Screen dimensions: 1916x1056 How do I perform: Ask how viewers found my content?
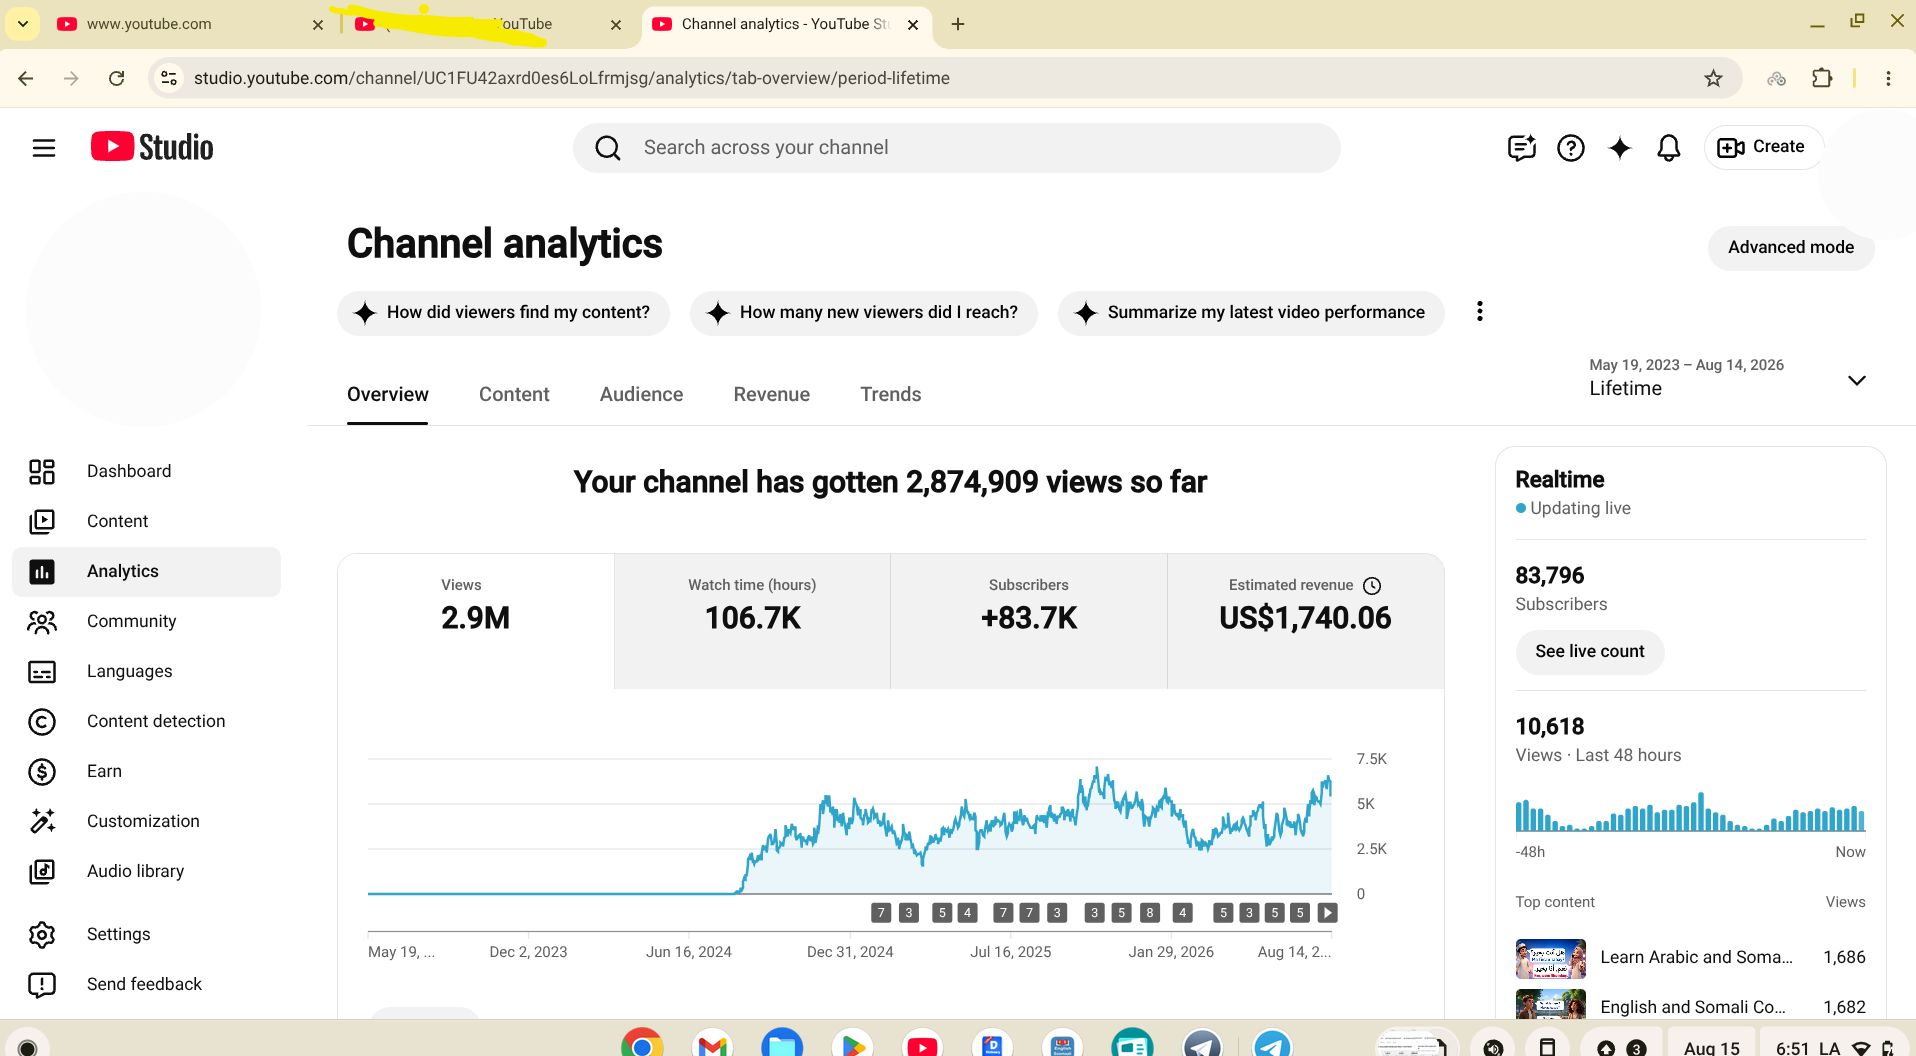click(x=503, y=313)
